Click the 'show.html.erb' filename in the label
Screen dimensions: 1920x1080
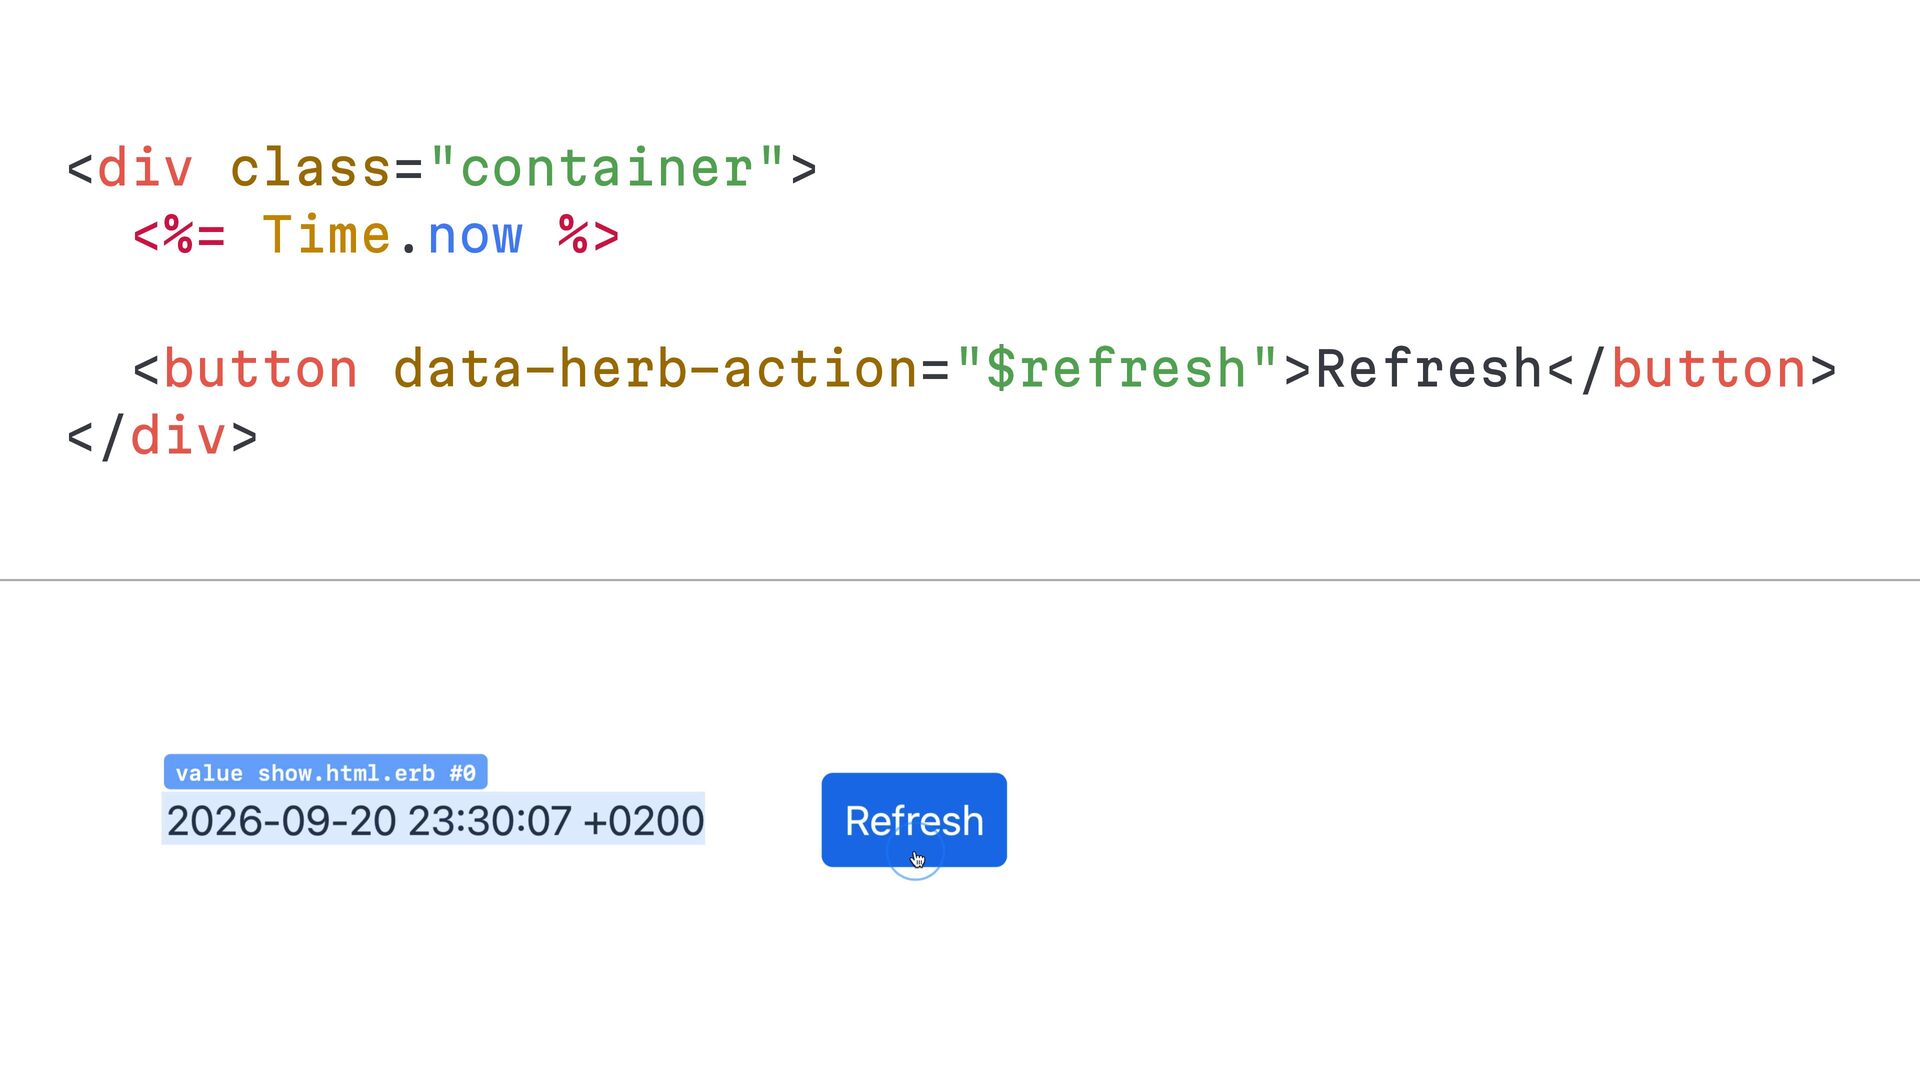[x=346, y=773]
